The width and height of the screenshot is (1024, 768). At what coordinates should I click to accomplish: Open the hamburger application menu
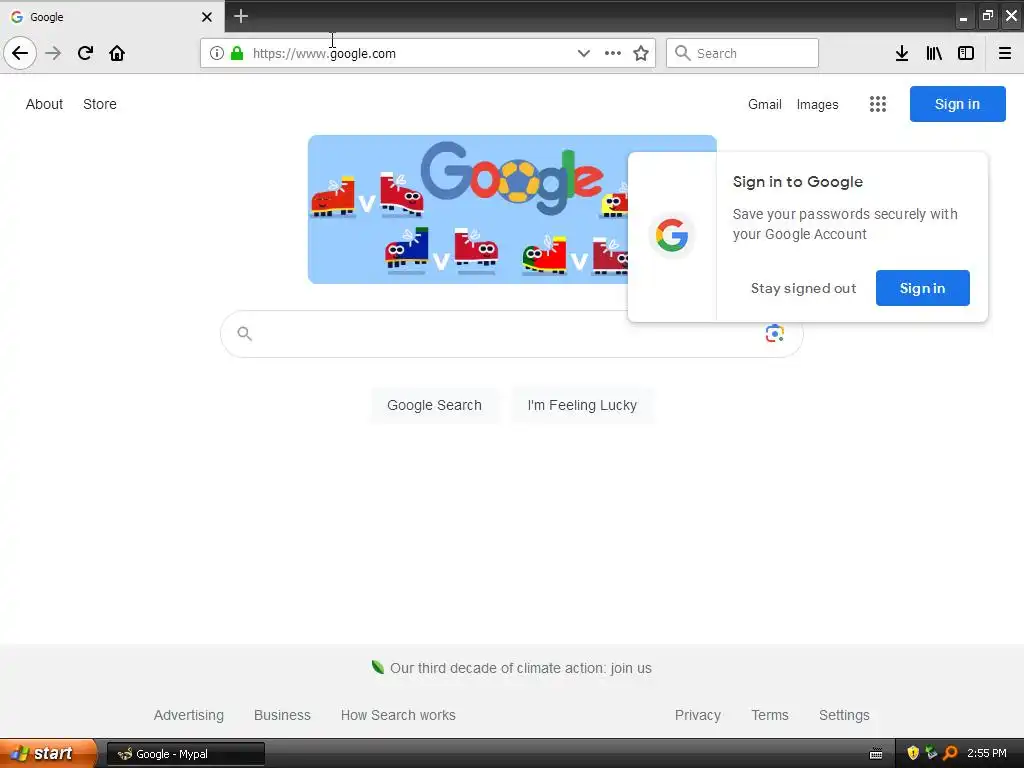1004,53
